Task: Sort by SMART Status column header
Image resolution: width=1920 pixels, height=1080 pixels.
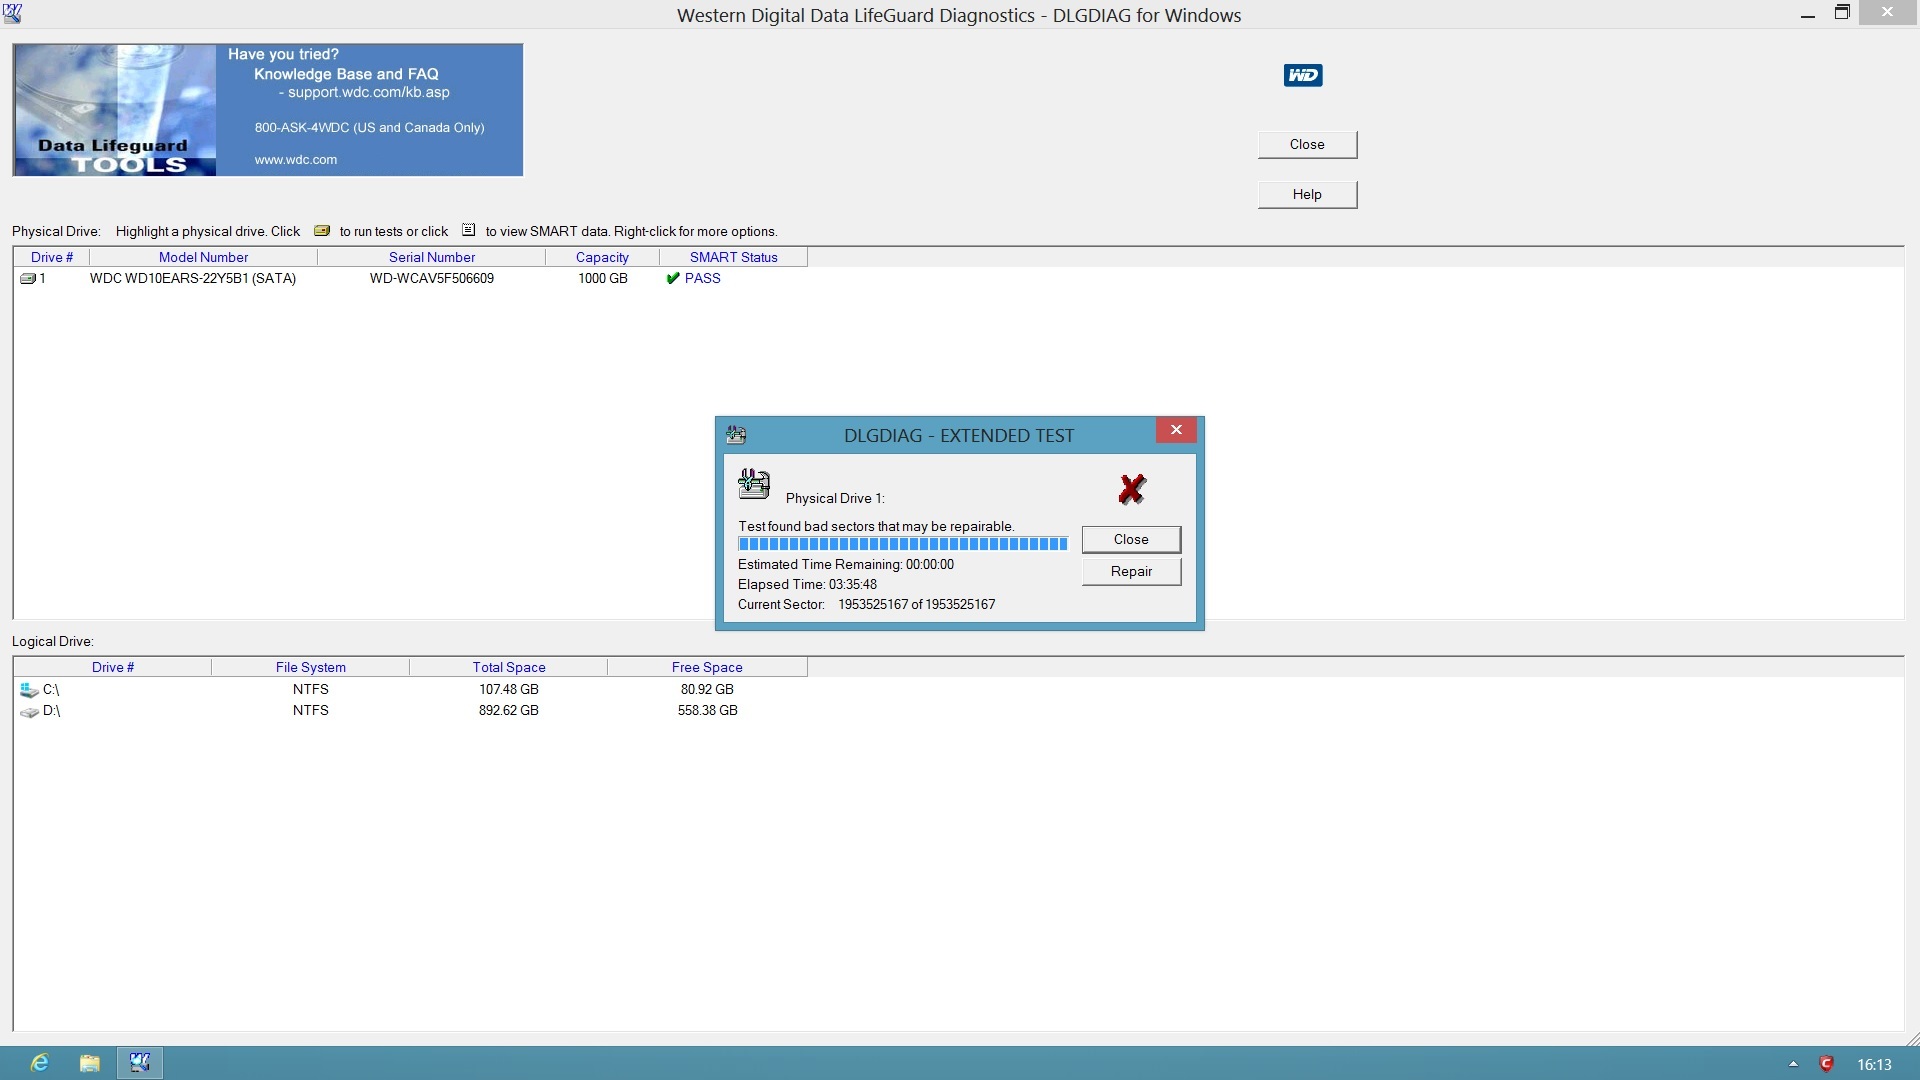Action: coord(733,258)
